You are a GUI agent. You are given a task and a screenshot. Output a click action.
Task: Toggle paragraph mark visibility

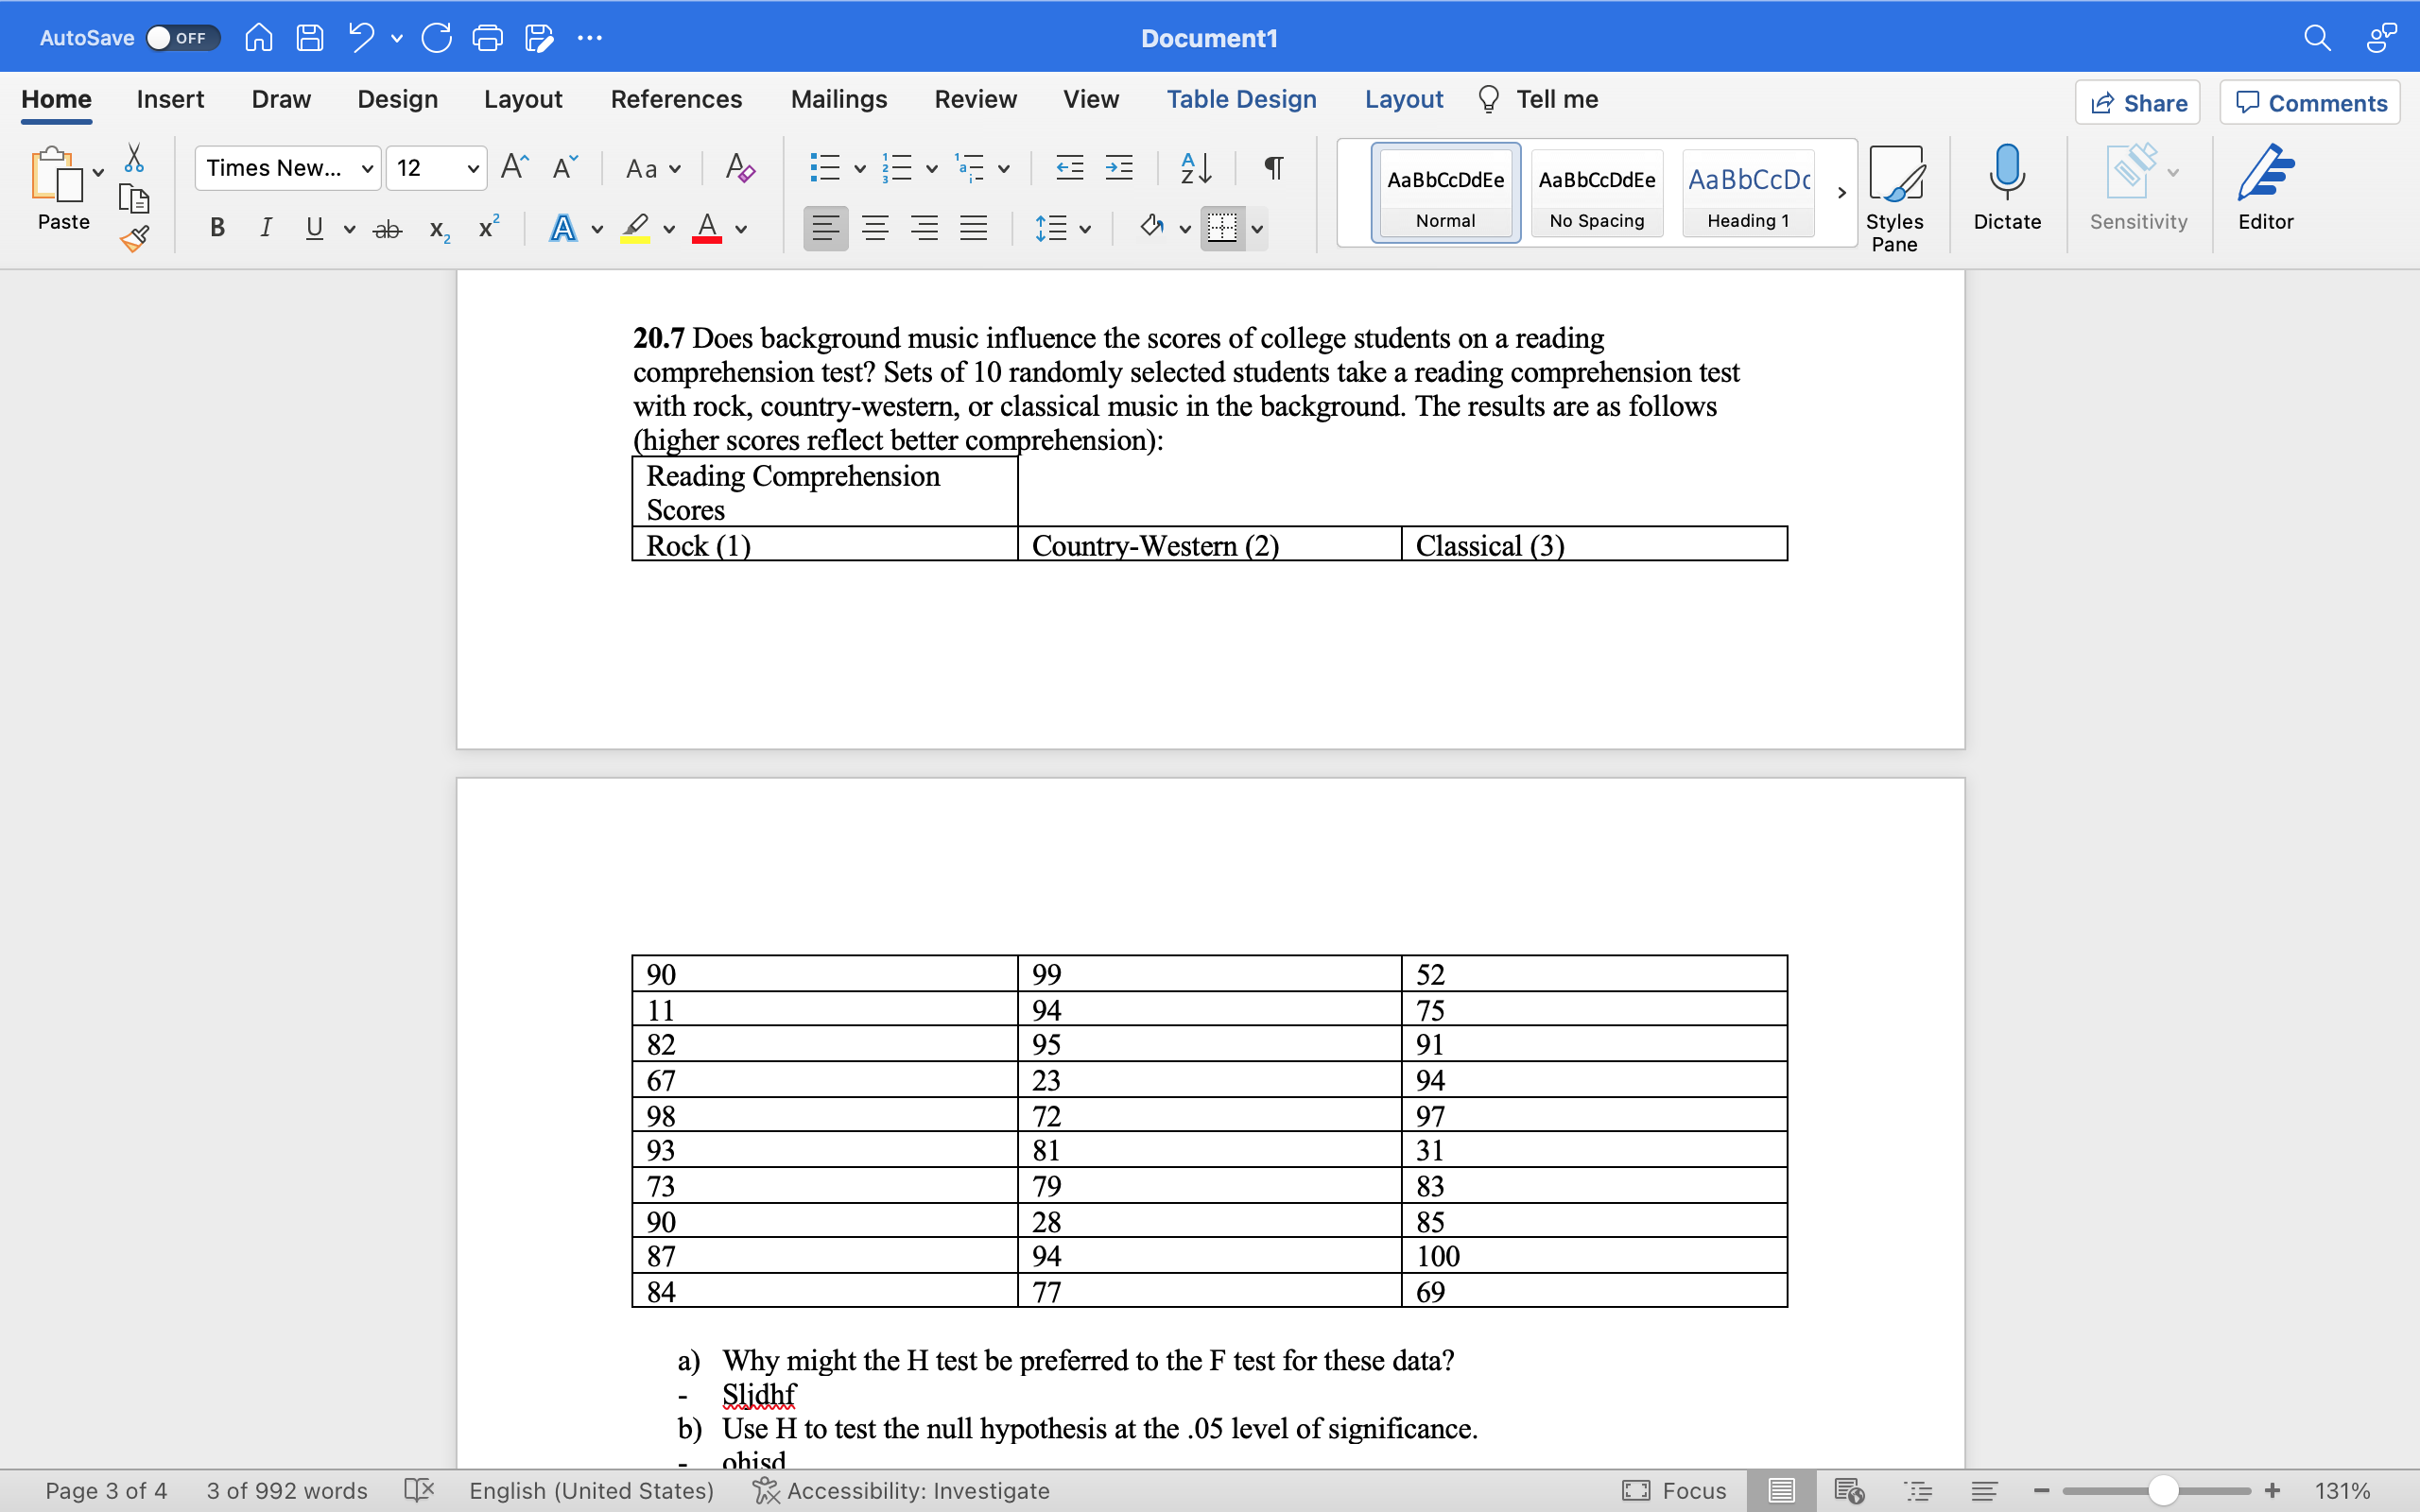coord(1272,167)
